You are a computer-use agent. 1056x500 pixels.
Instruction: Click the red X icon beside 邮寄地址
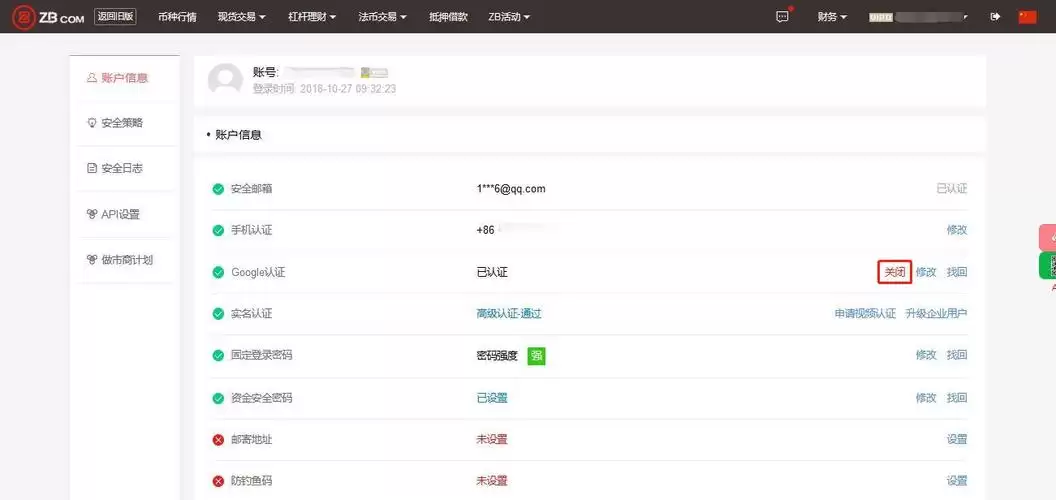(x=218, y=439)
